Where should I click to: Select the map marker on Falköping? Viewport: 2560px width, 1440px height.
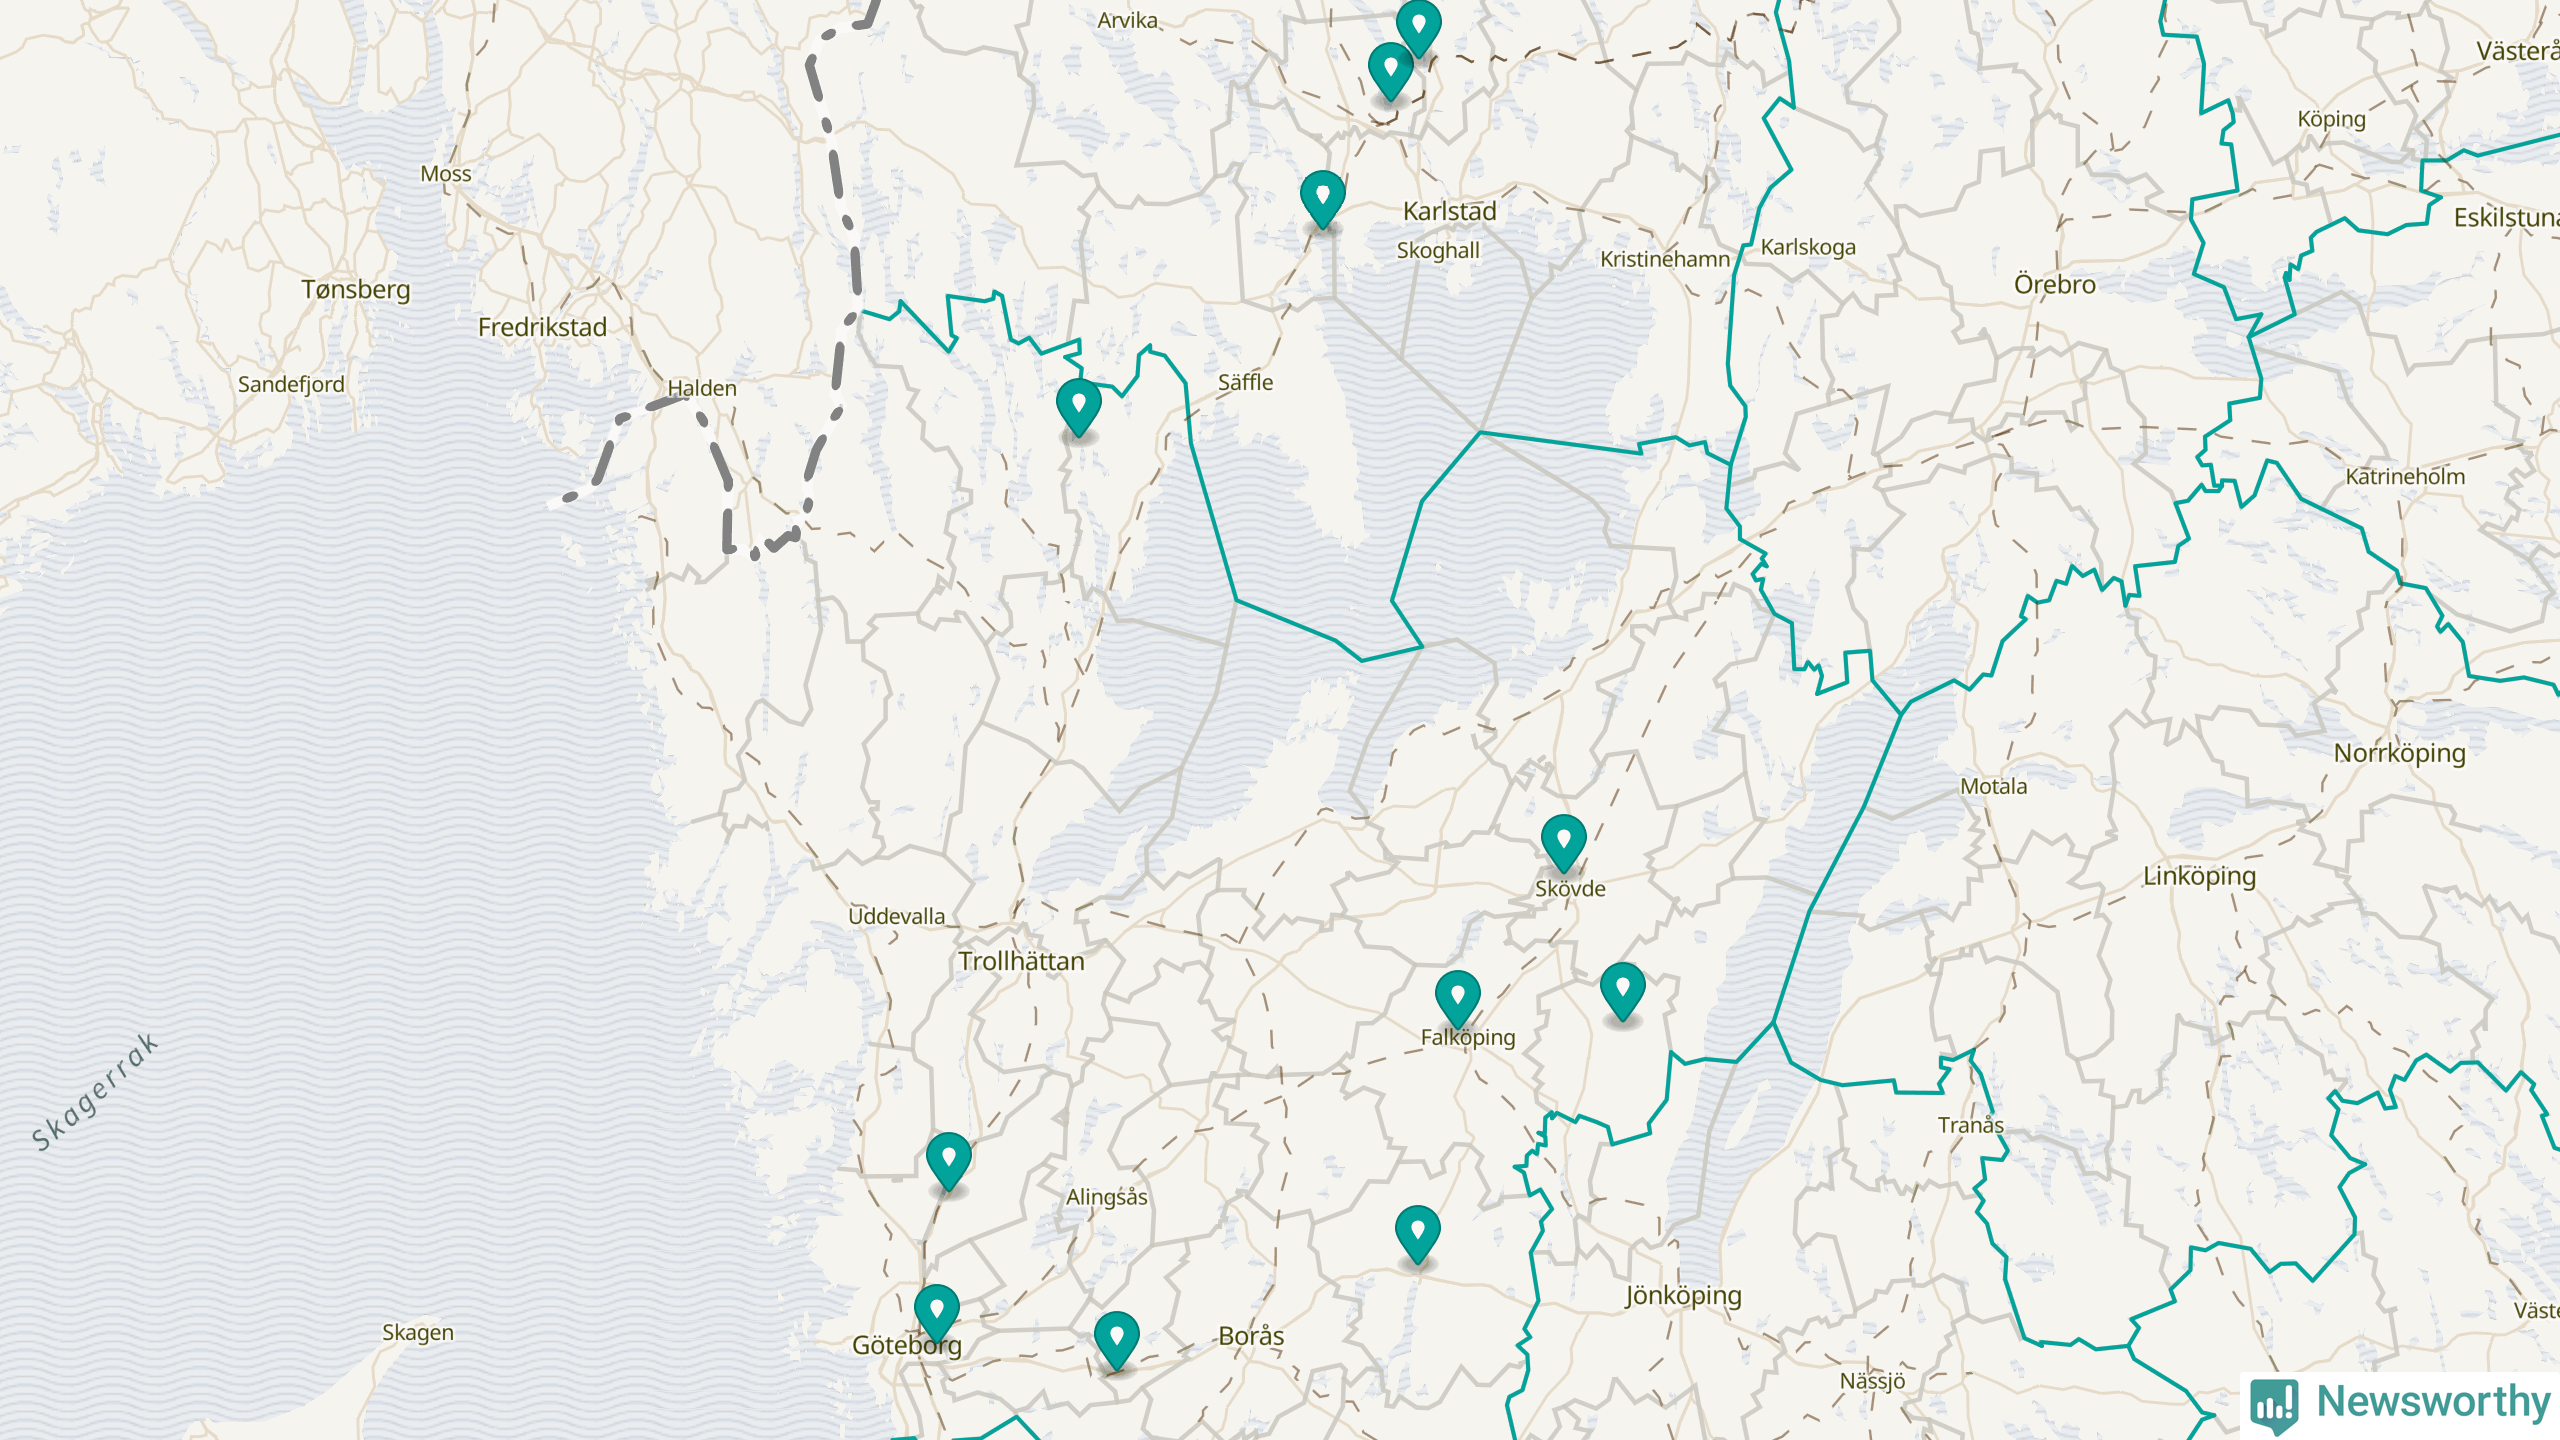pos(1457,999)
